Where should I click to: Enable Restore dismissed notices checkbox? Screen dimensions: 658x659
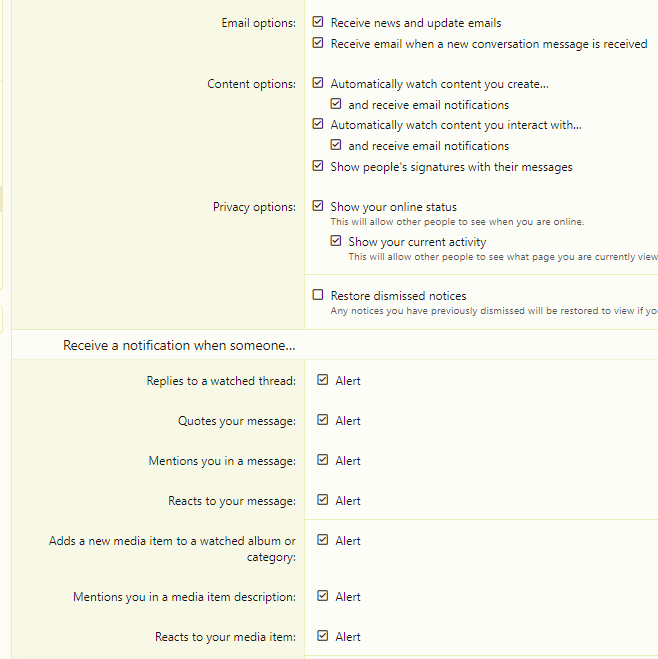318,295
